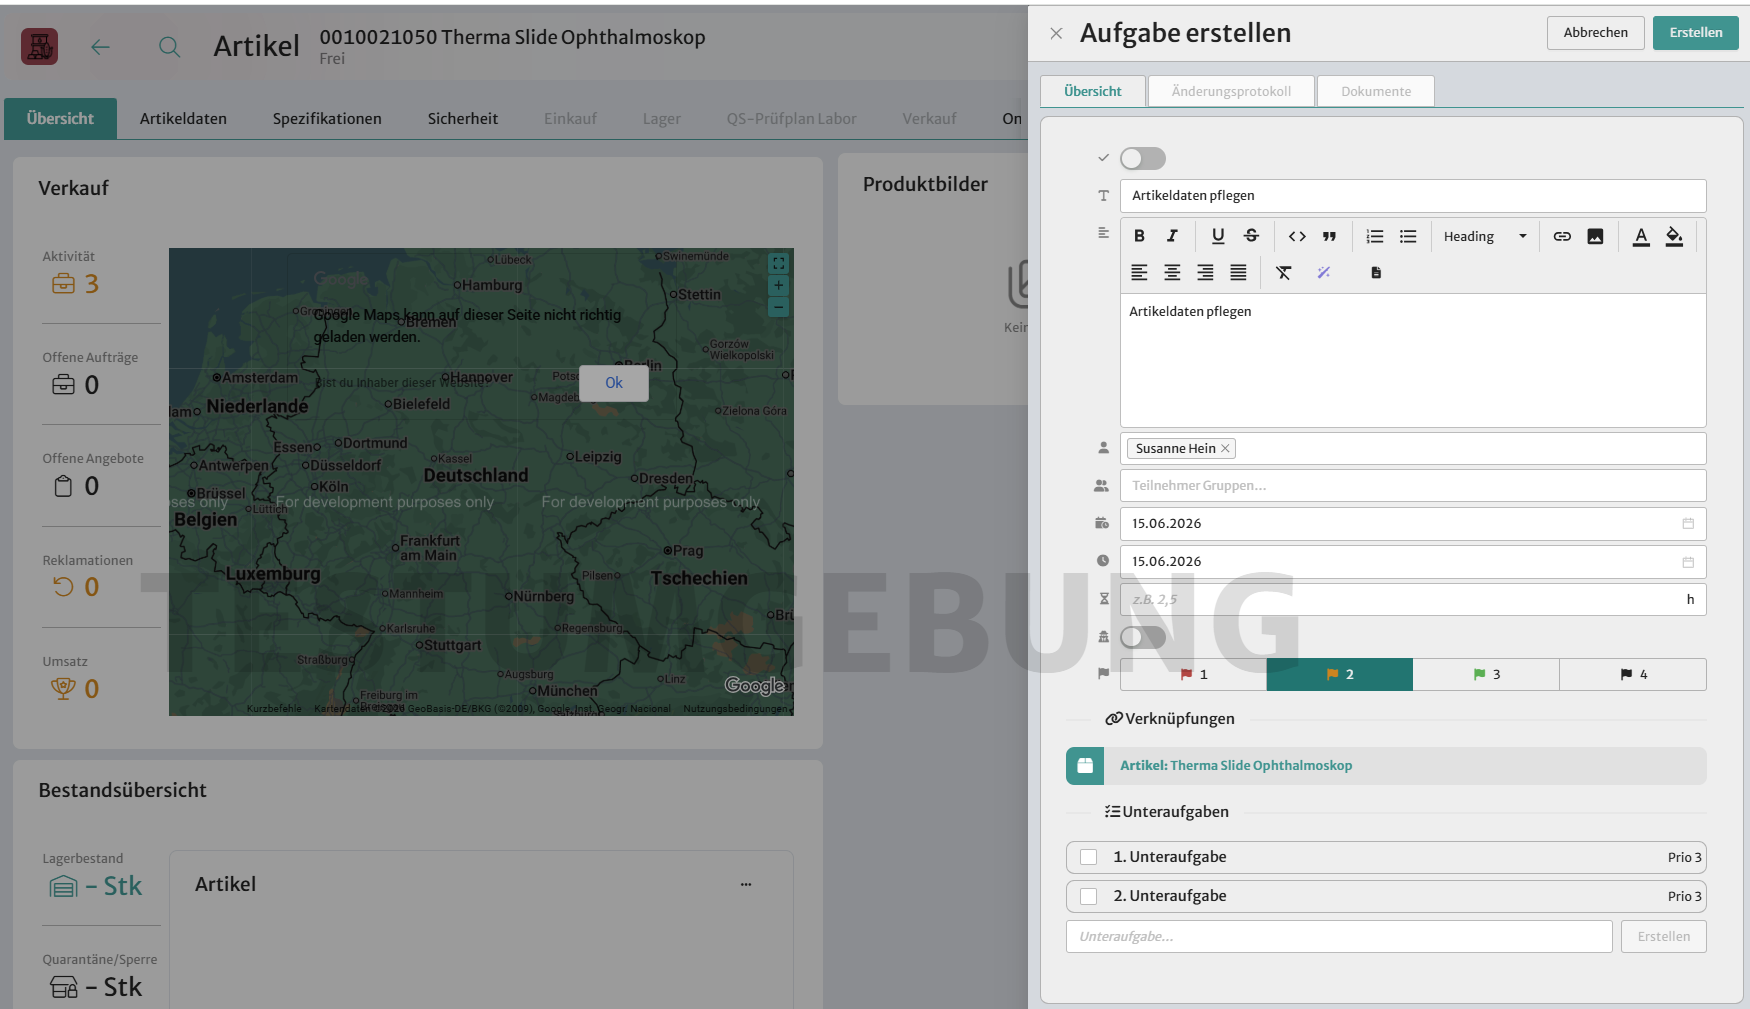Toggle the switch above the priority flags
Image resolution: width=1750 pixels, height=1009 pixels.
click(x=1143, y=637)
